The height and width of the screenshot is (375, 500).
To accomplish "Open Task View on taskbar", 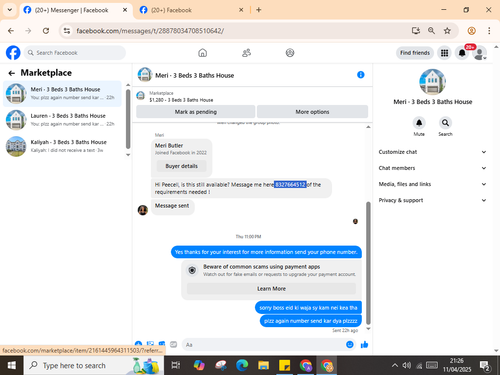I will tap(175, 366).
